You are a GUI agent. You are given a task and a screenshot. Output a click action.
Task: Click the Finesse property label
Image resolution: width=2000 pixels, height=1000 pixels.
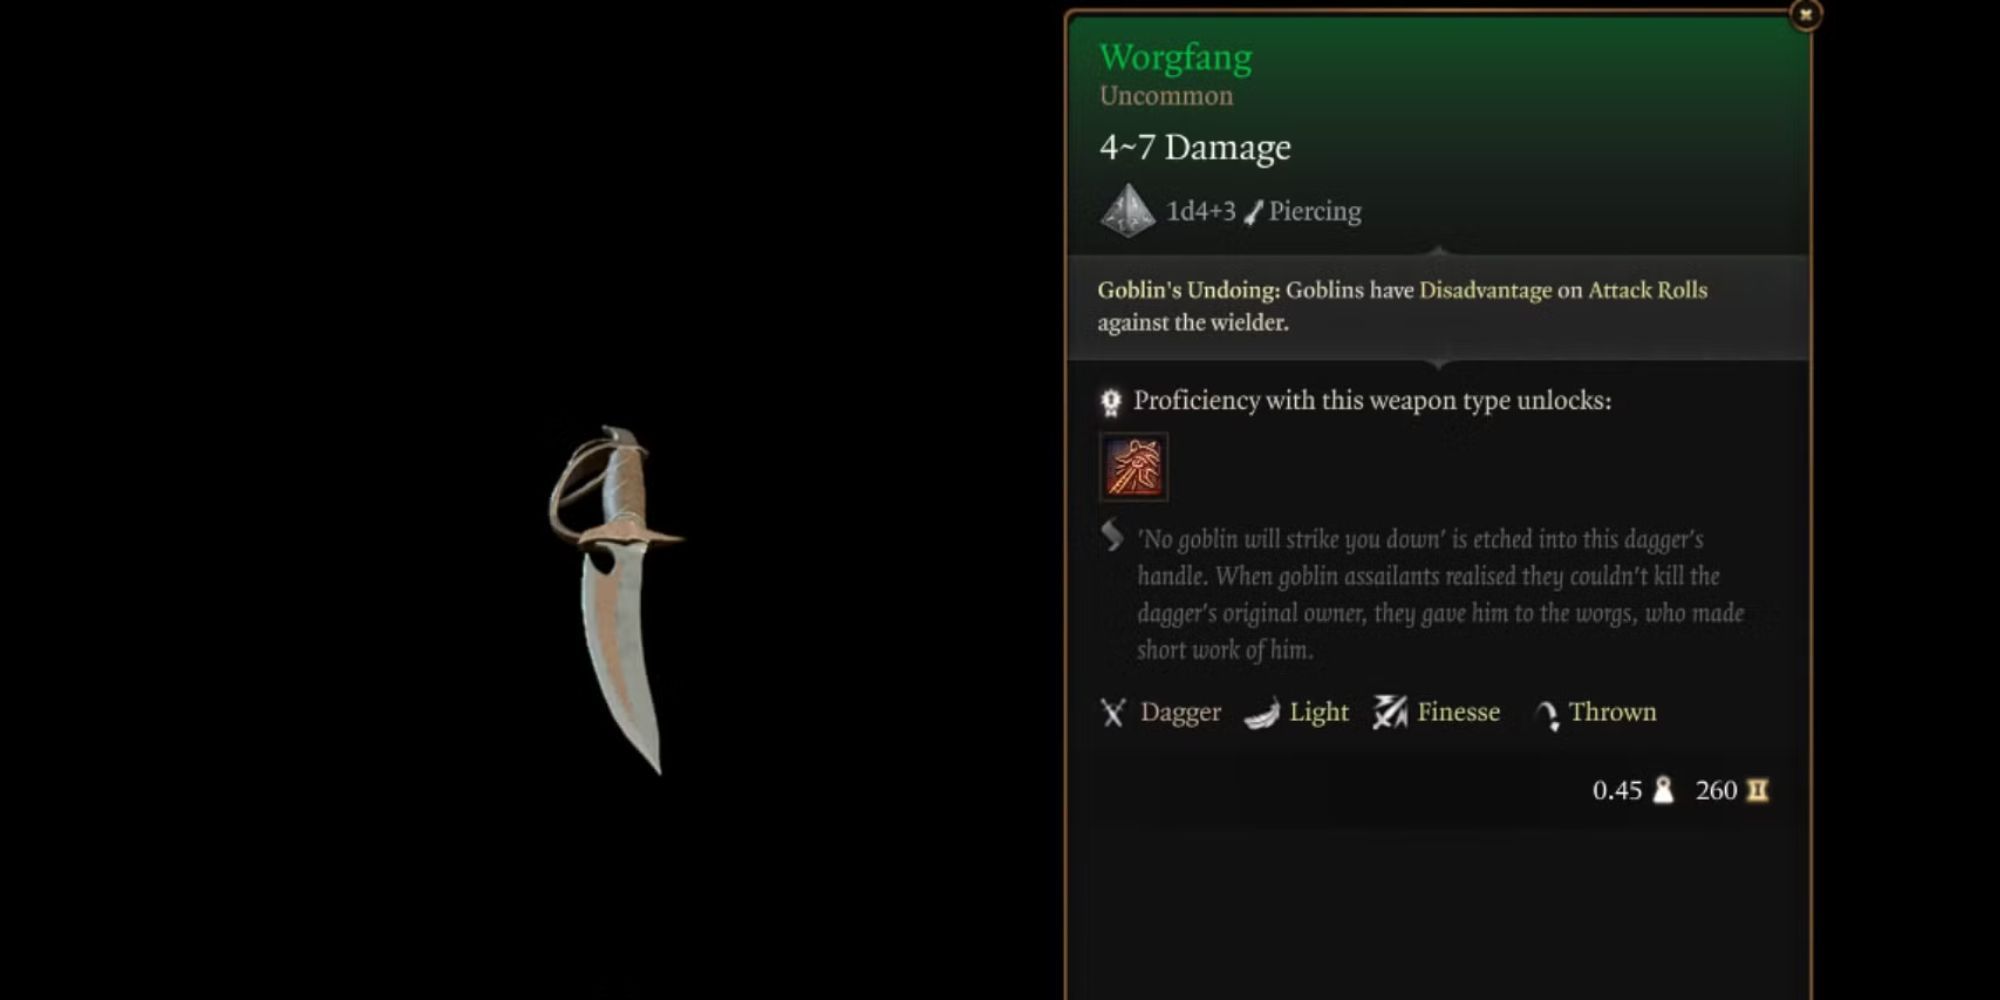coord(1458,712)
